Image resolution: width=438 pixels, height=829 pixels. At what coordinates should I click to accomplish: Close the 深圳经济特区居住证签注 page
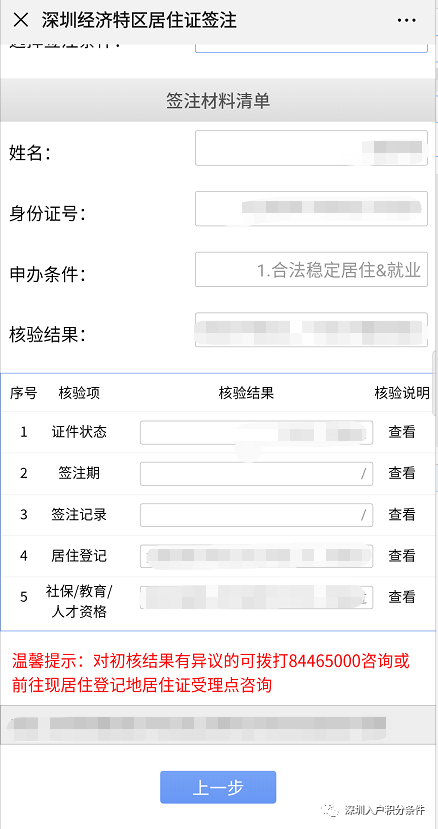point(21,20)
